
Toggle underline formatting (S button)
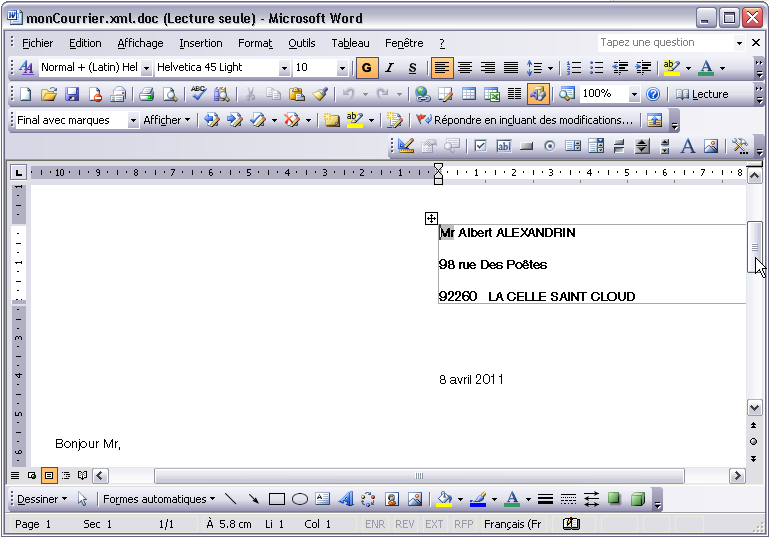click(x=411, y=68)
